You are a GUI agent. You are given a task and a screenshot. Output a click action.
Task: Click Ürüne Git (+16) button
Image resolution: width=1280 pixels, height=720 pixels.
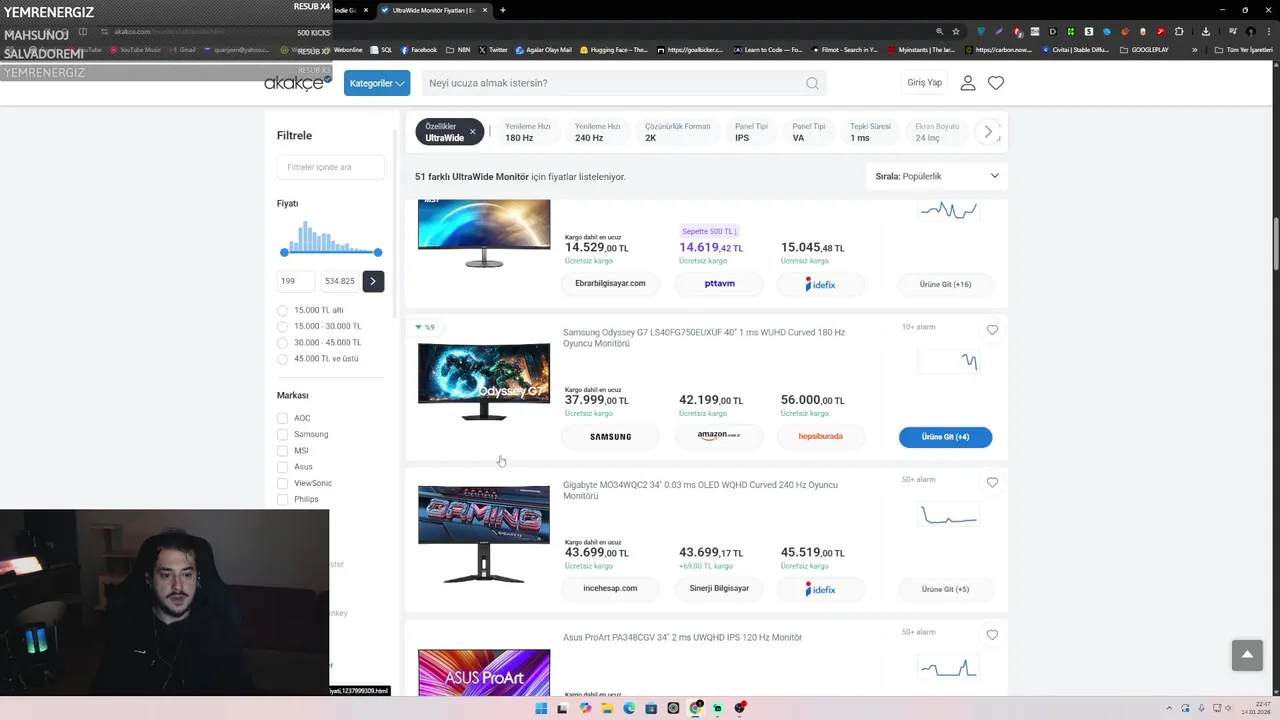945,284
